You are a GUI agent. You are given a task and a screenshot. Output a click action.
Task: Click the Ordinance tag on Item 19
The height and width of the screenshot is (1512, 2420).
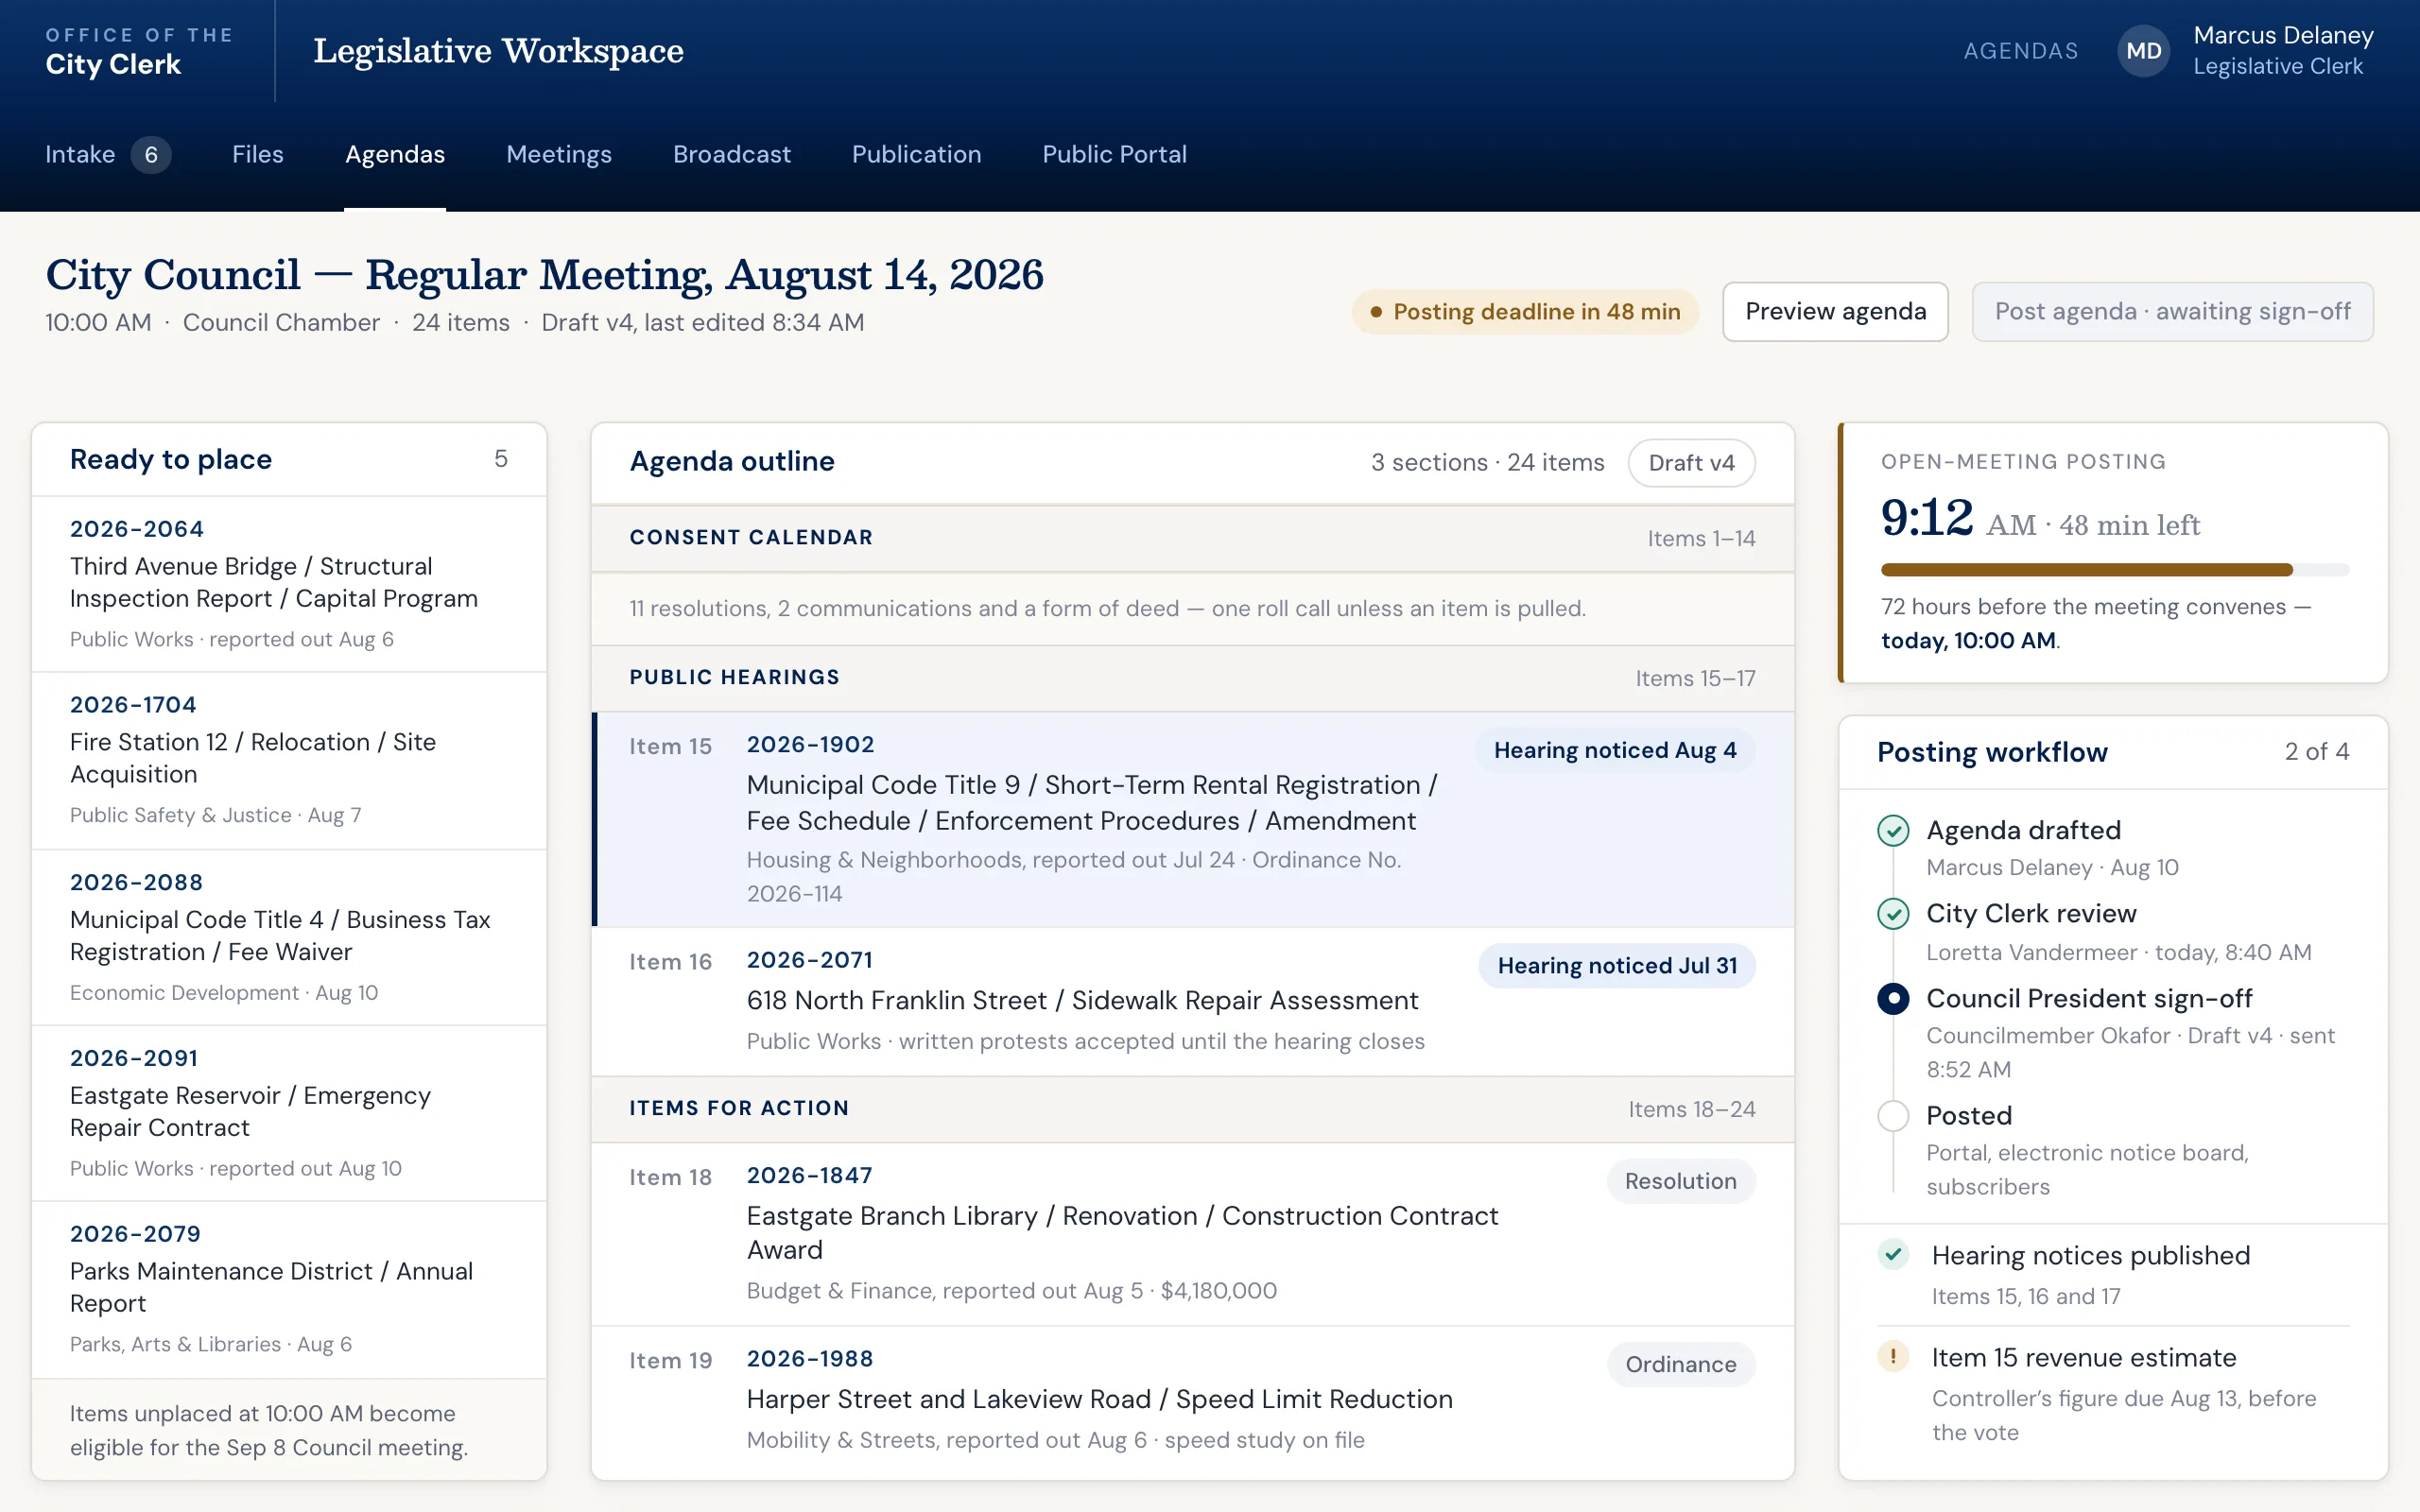click(x=1681, y=1365)
